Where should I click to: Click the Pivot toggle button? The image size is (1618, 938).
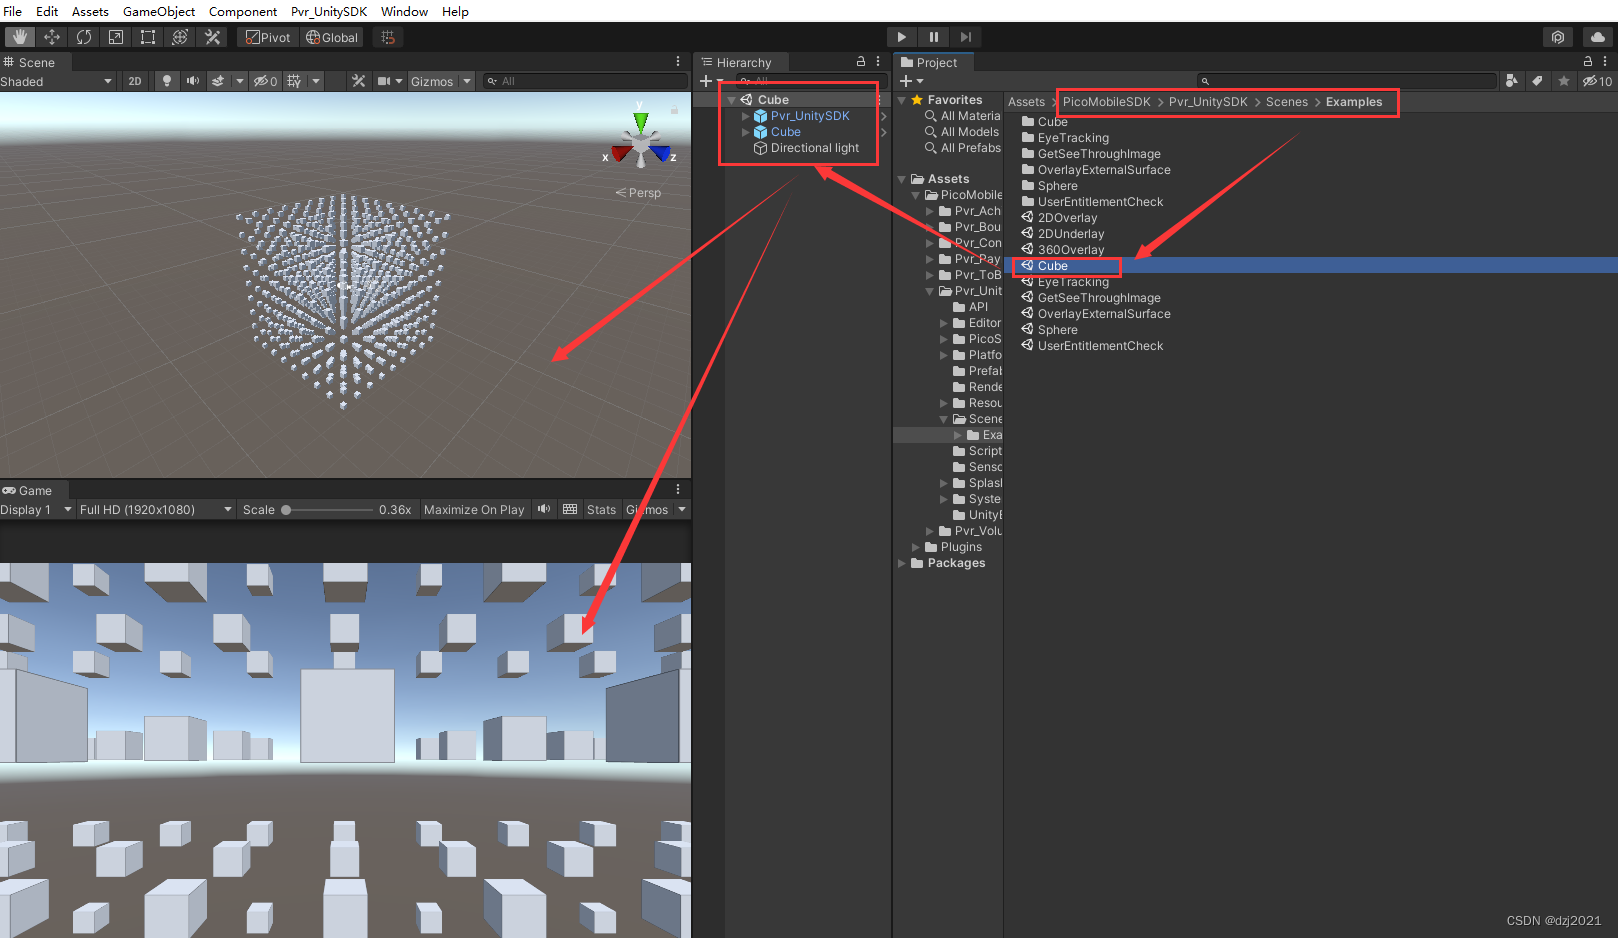point(267,37)
